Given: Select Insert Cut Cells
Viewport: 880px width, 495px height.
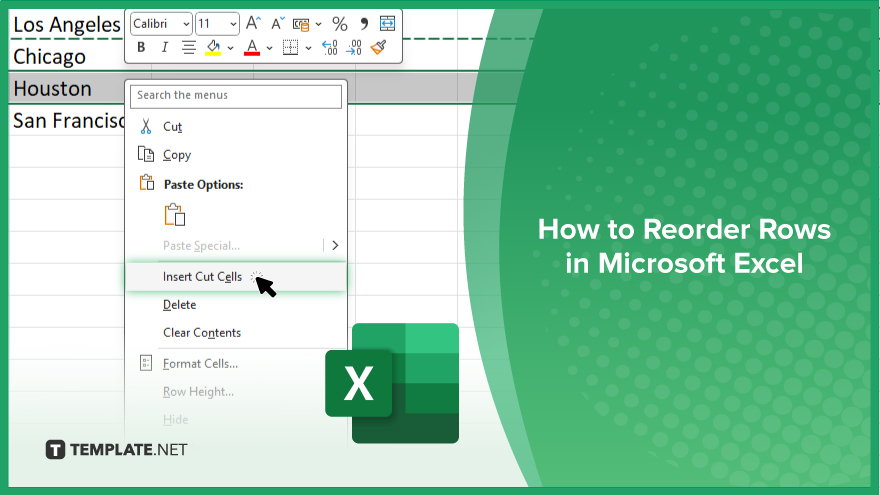Looking at the screenshot, I should point(236,277).
